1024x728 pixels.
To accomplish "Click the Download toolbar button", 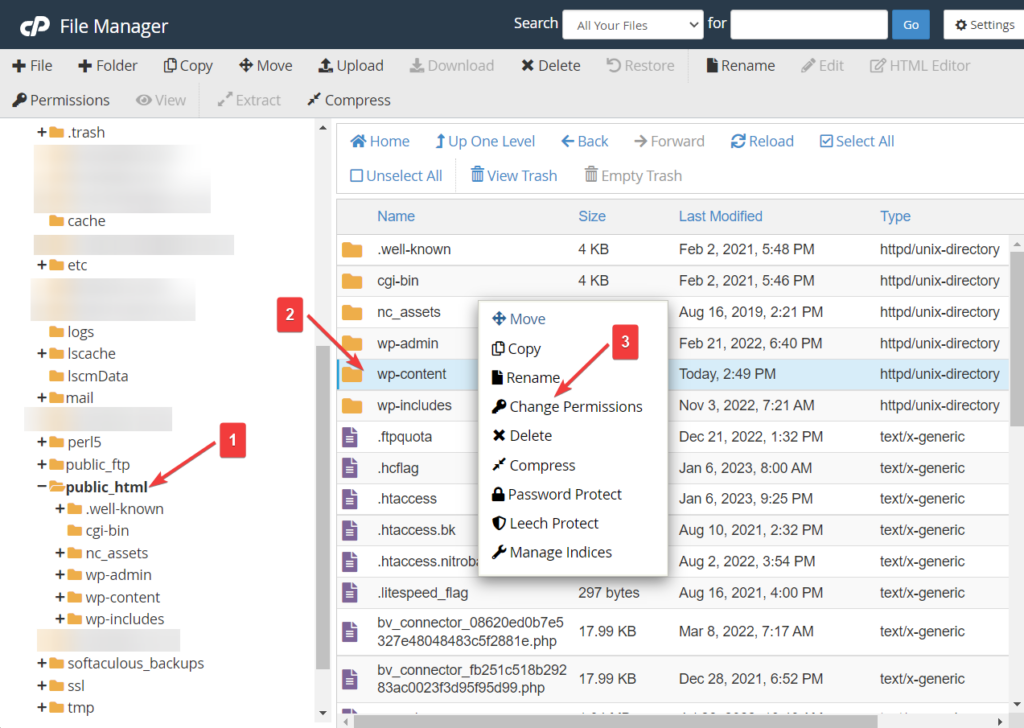I will click(452, 65).
